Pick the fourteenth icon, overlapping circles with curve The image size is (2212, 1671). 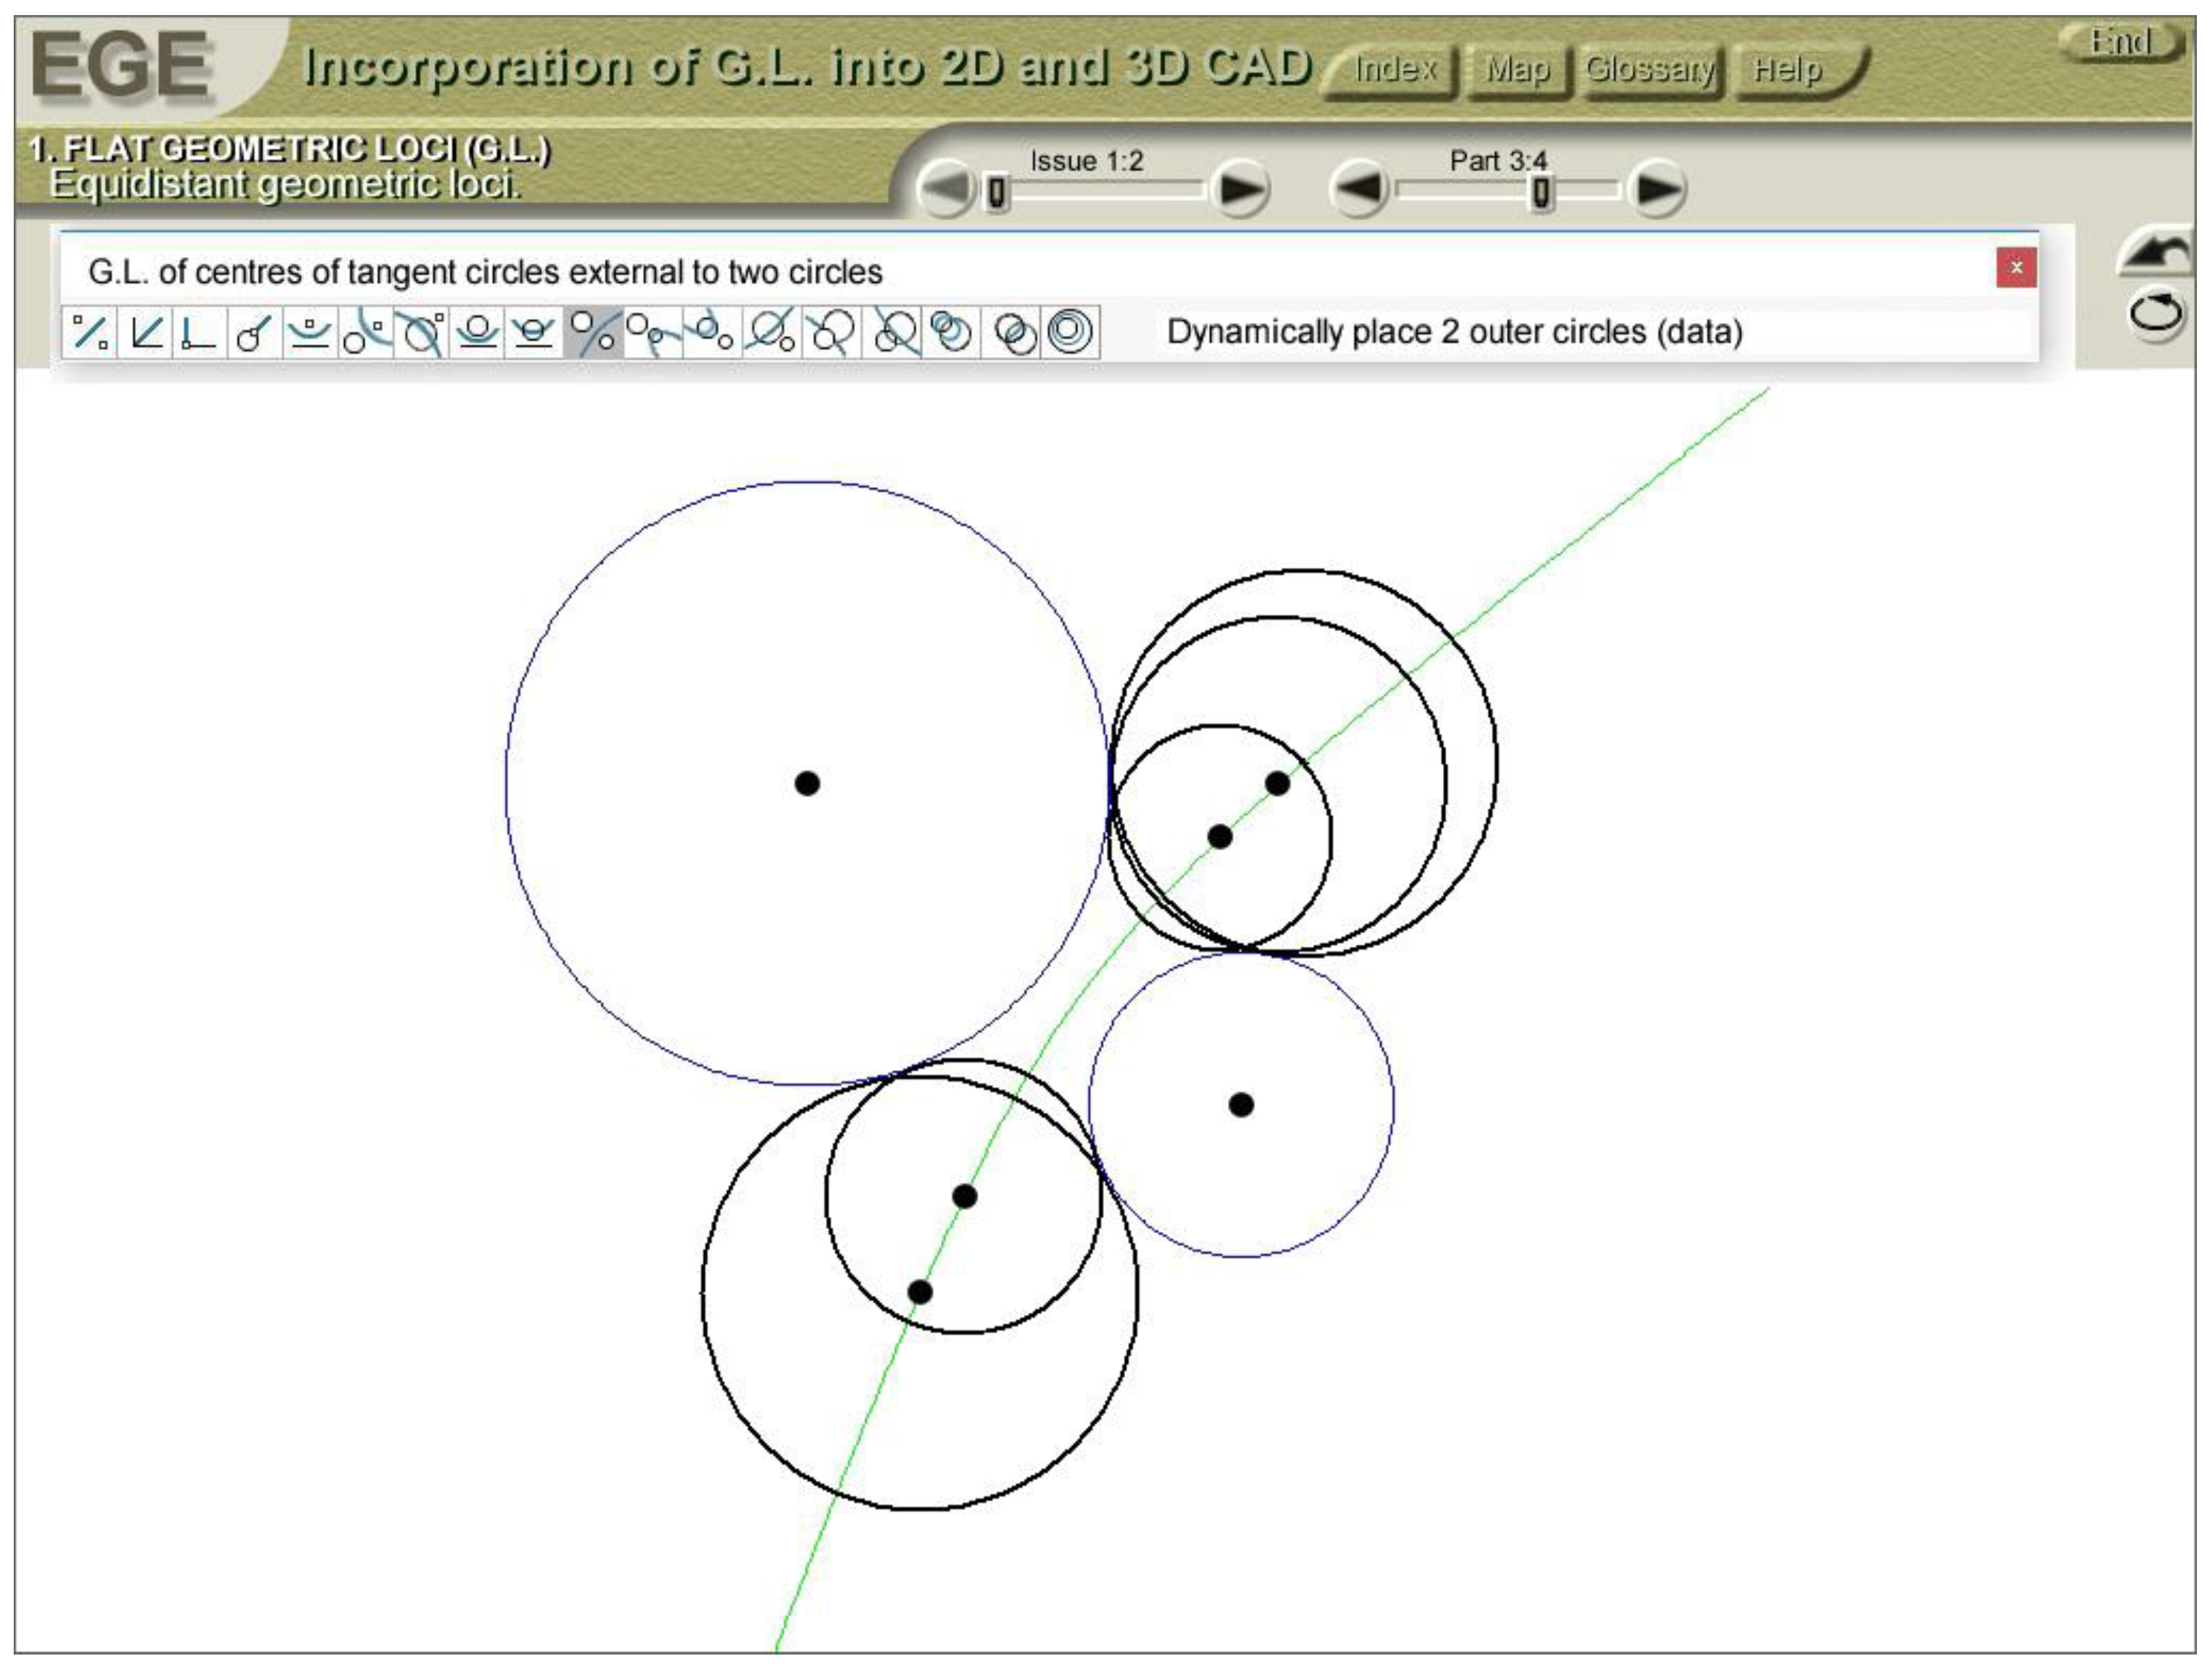[831, 332]
